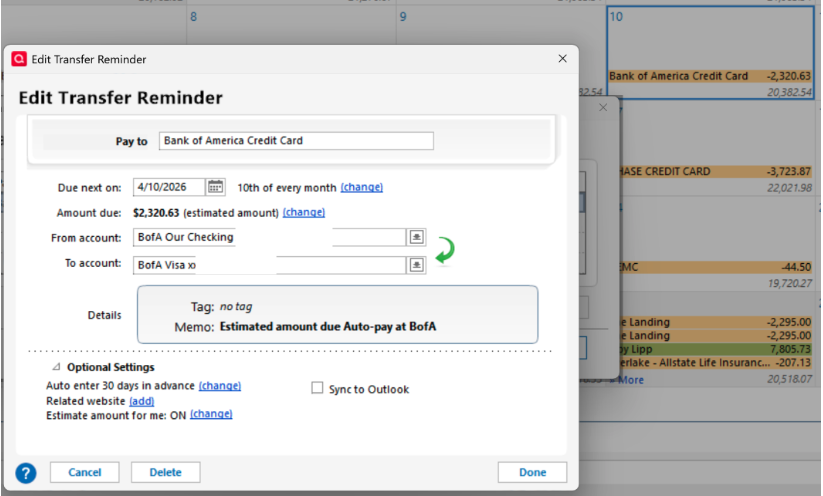Viewport: 823px width, 496px height.
Task: Collapse the Optional Settings section
Action: [x=56, y=366]
